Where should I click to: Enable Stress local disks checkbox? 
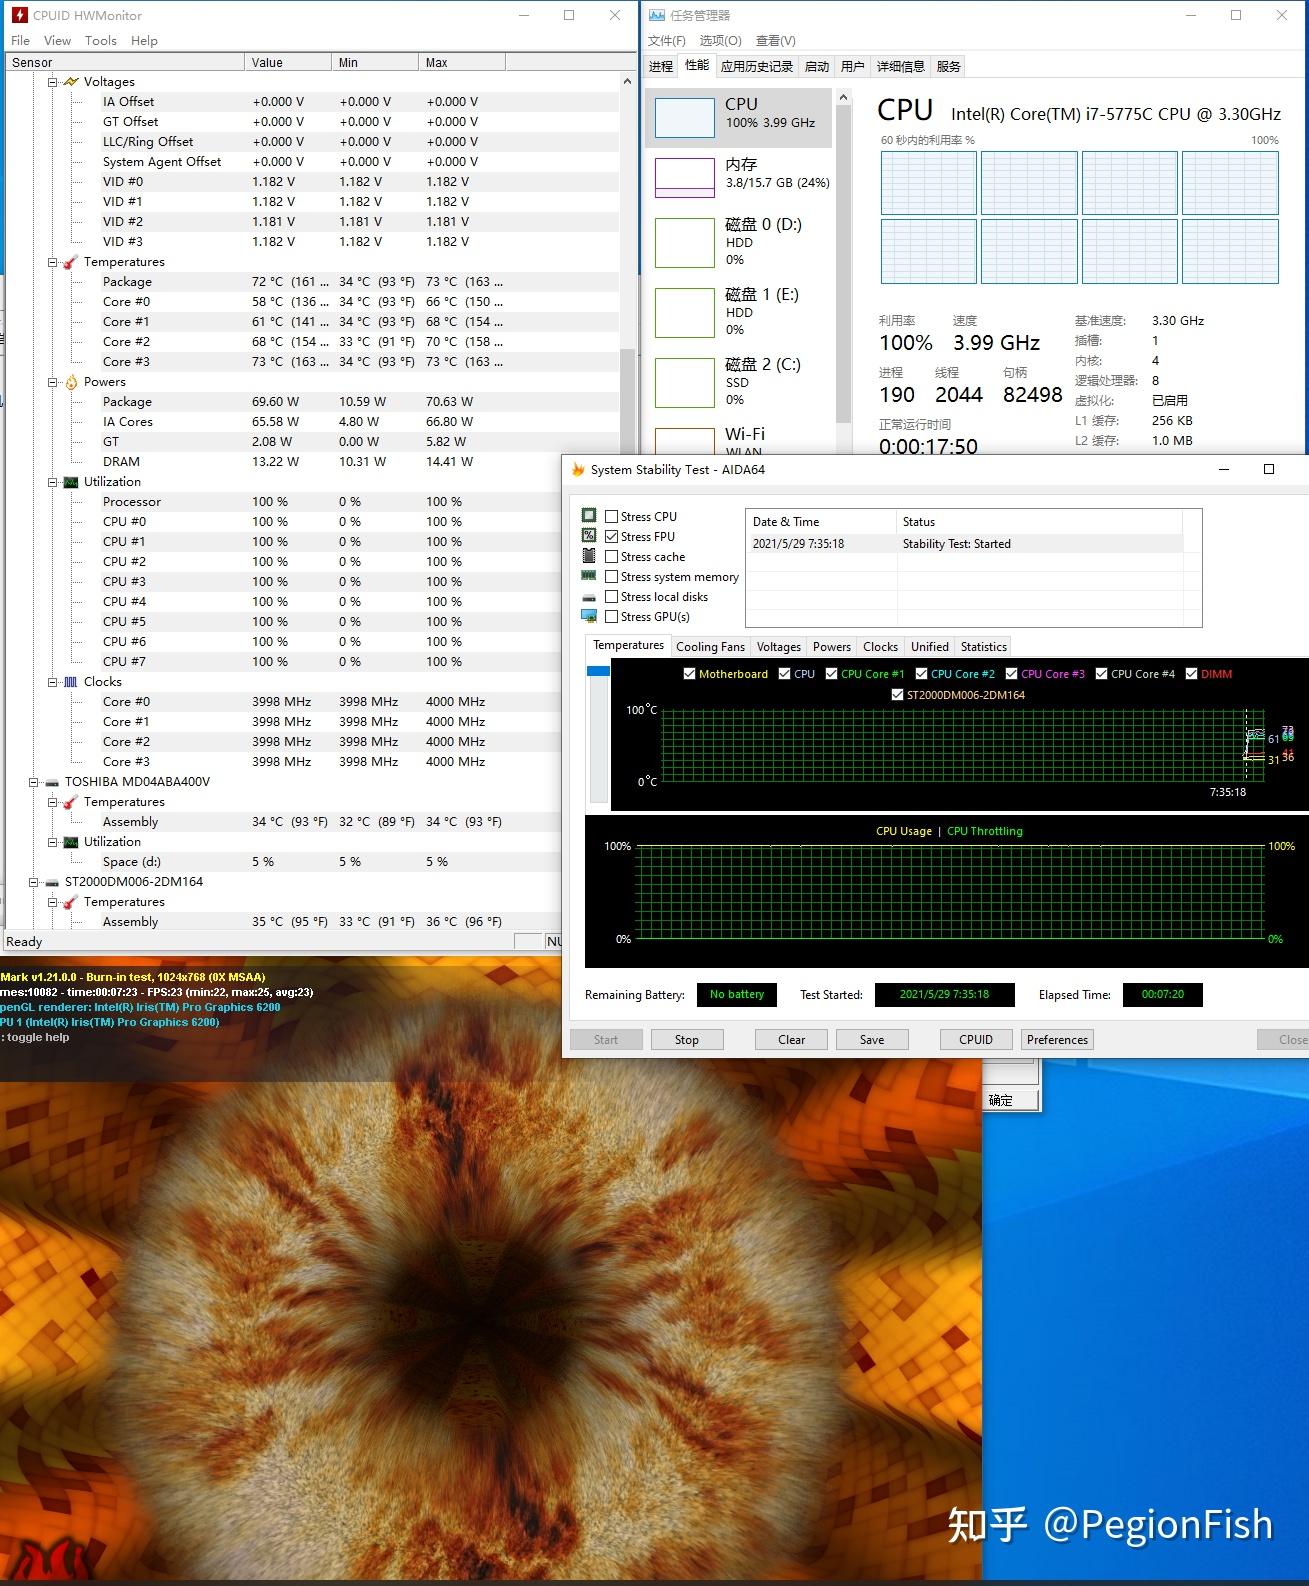coord(612,597)
